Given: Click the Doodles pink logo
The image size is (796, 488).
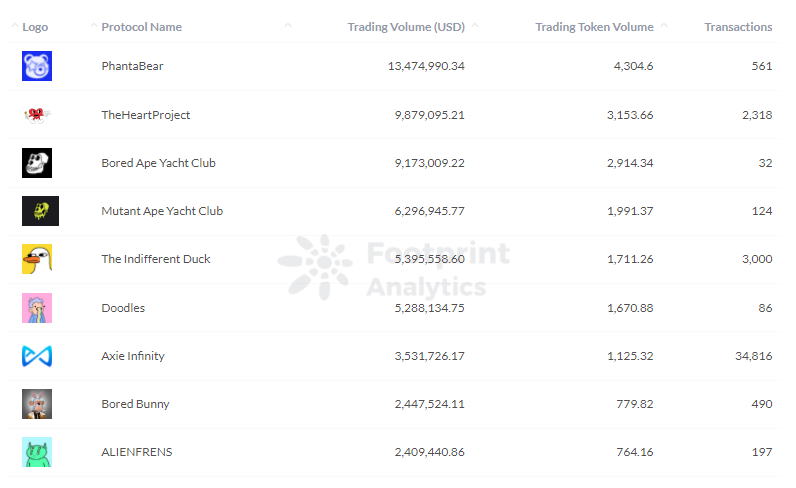Looking at the screenshot, I should coord(37,308).
